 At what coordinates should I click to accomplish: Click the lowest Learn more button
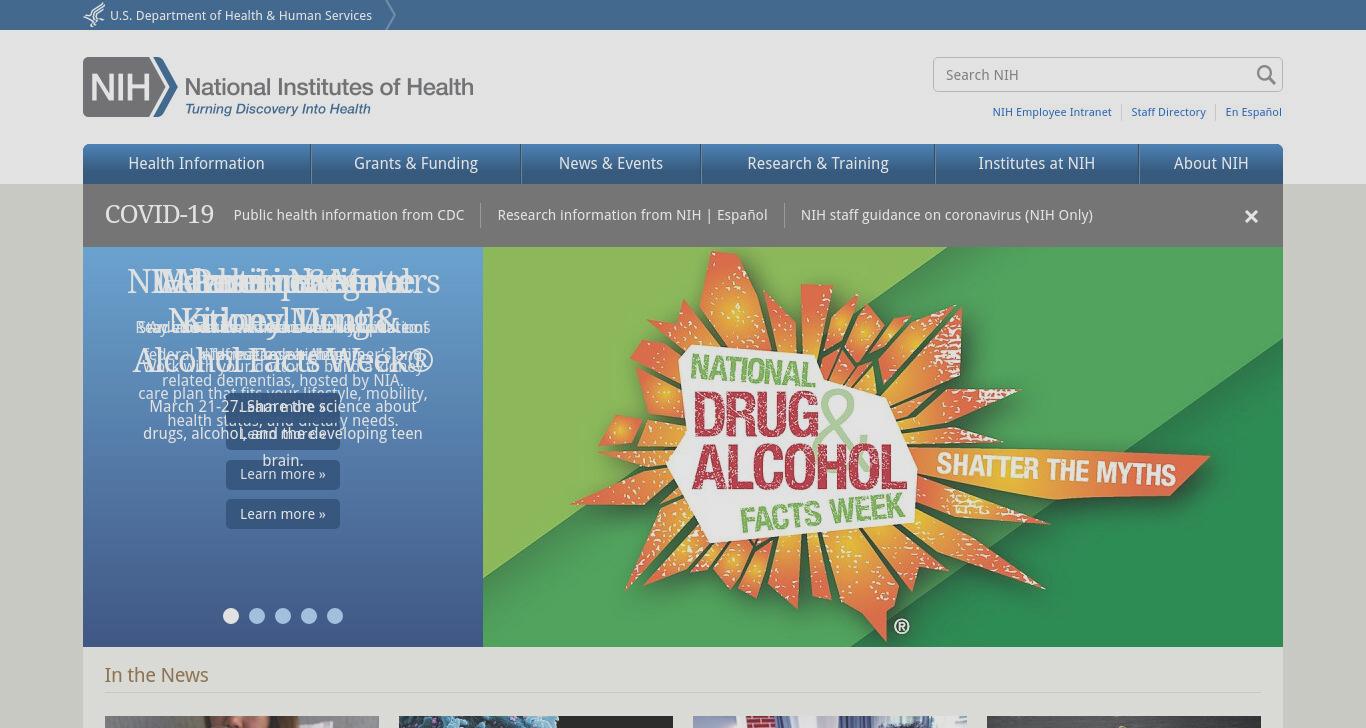(283, 514)
